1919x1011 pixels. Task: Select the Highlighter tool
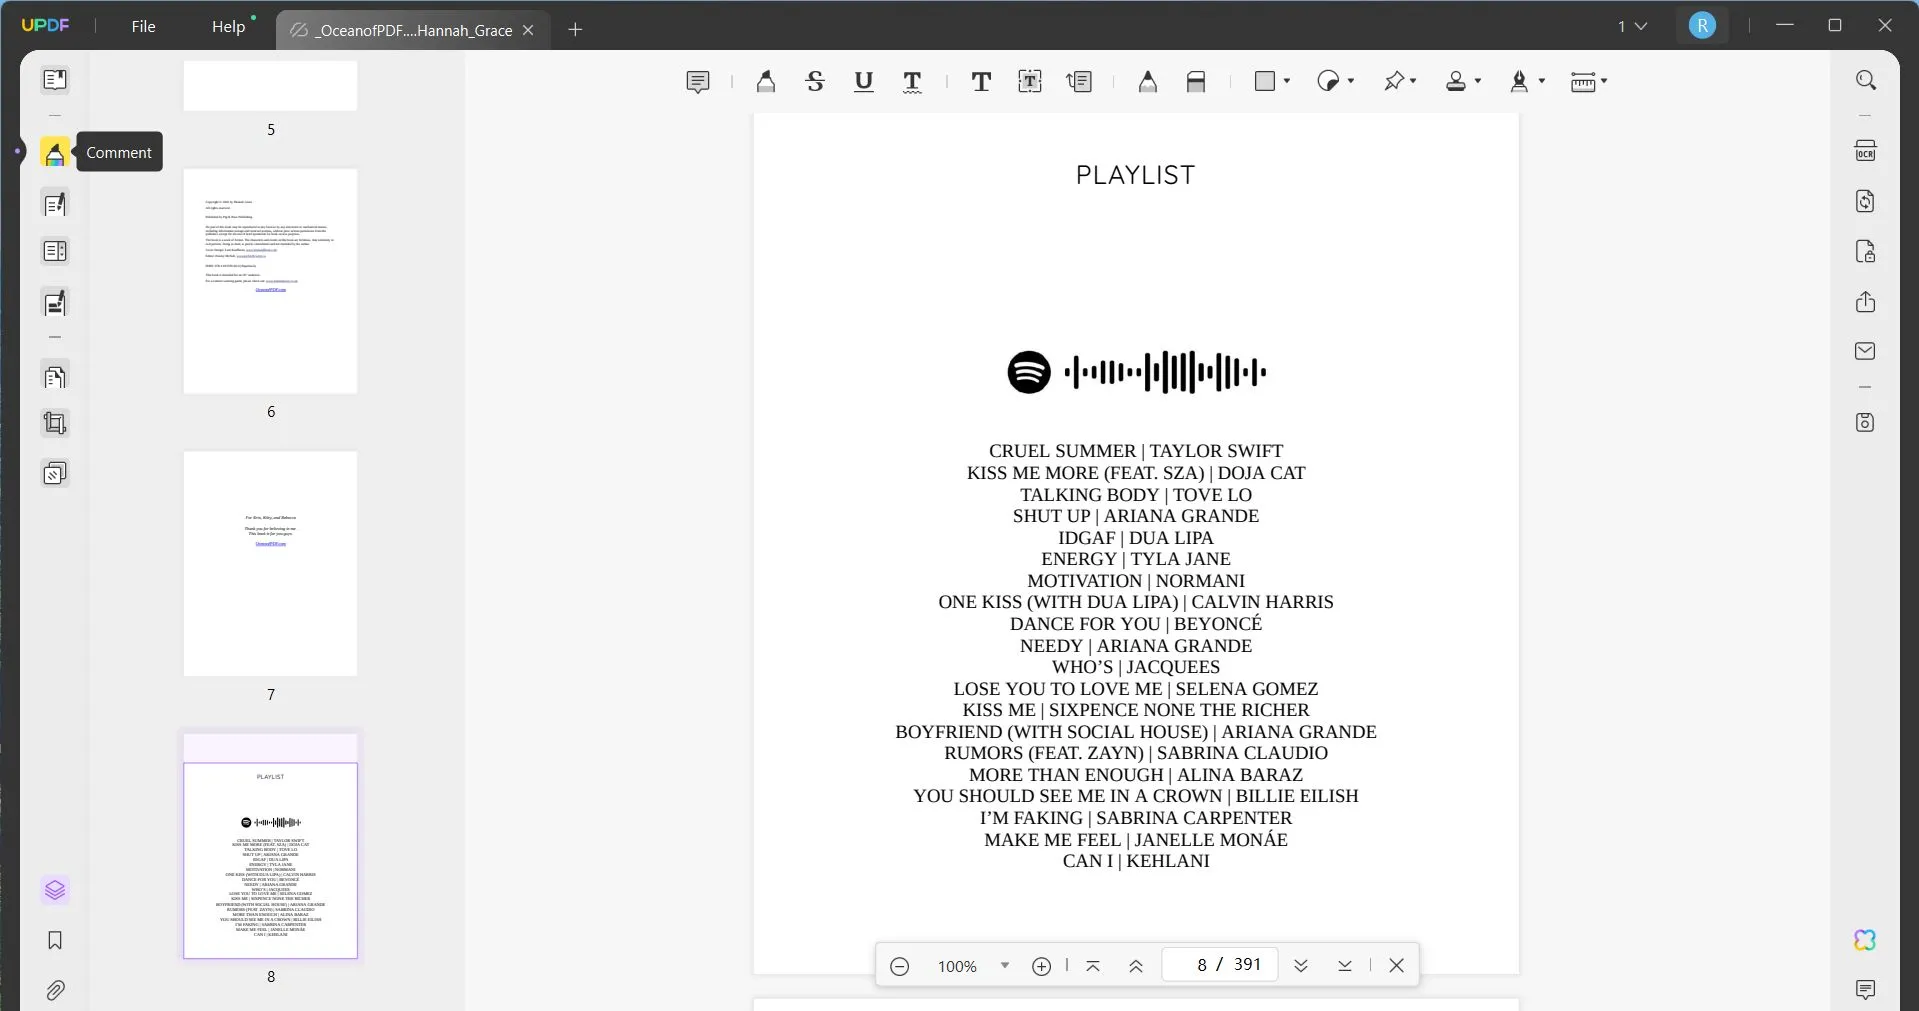click(766, 81)
